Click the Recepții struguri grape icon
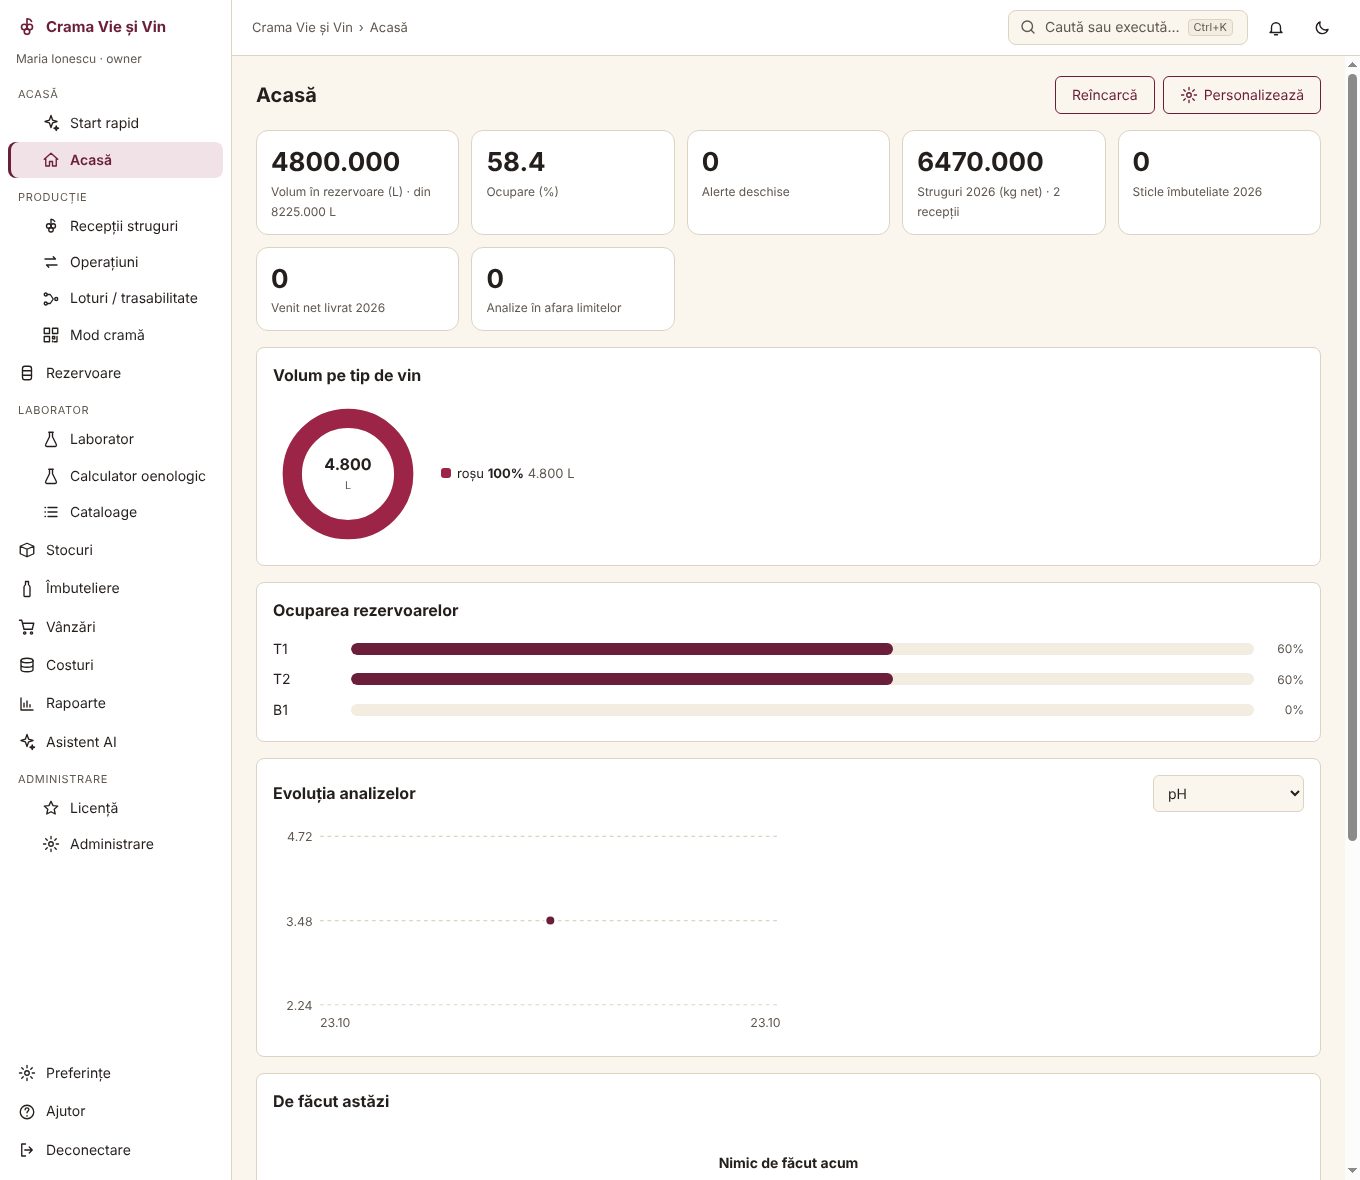 pyautogui.click(x=51, y=226)
